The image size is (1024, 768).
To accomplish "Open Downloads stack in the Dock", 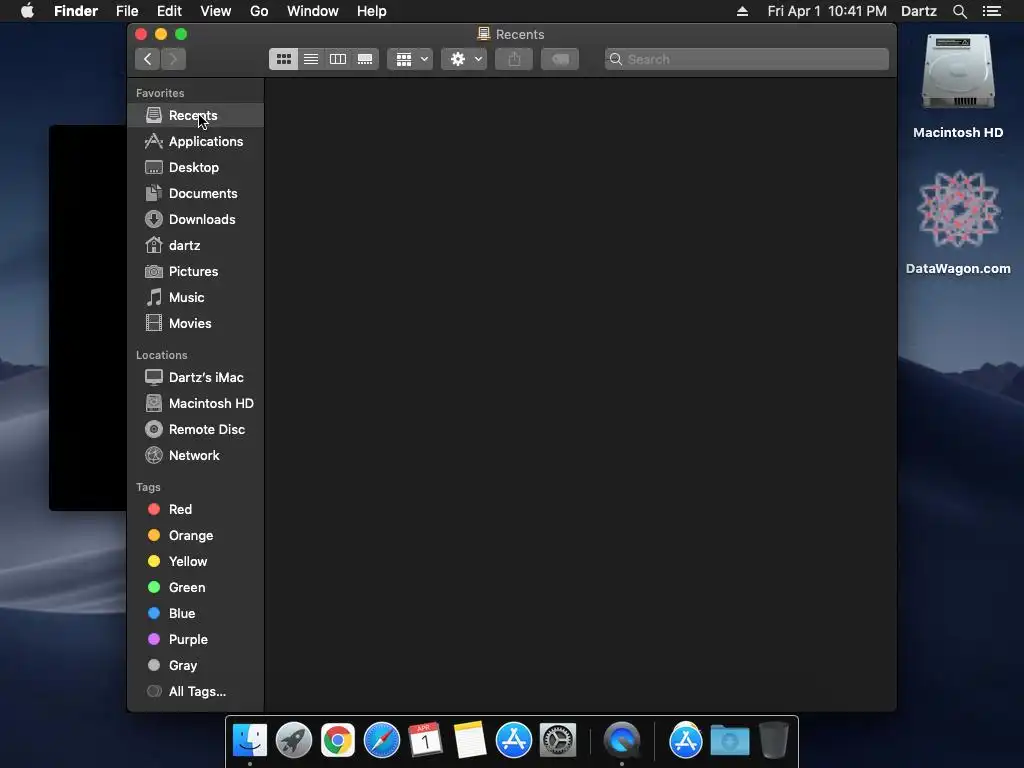I will click(x=729, y=741).
